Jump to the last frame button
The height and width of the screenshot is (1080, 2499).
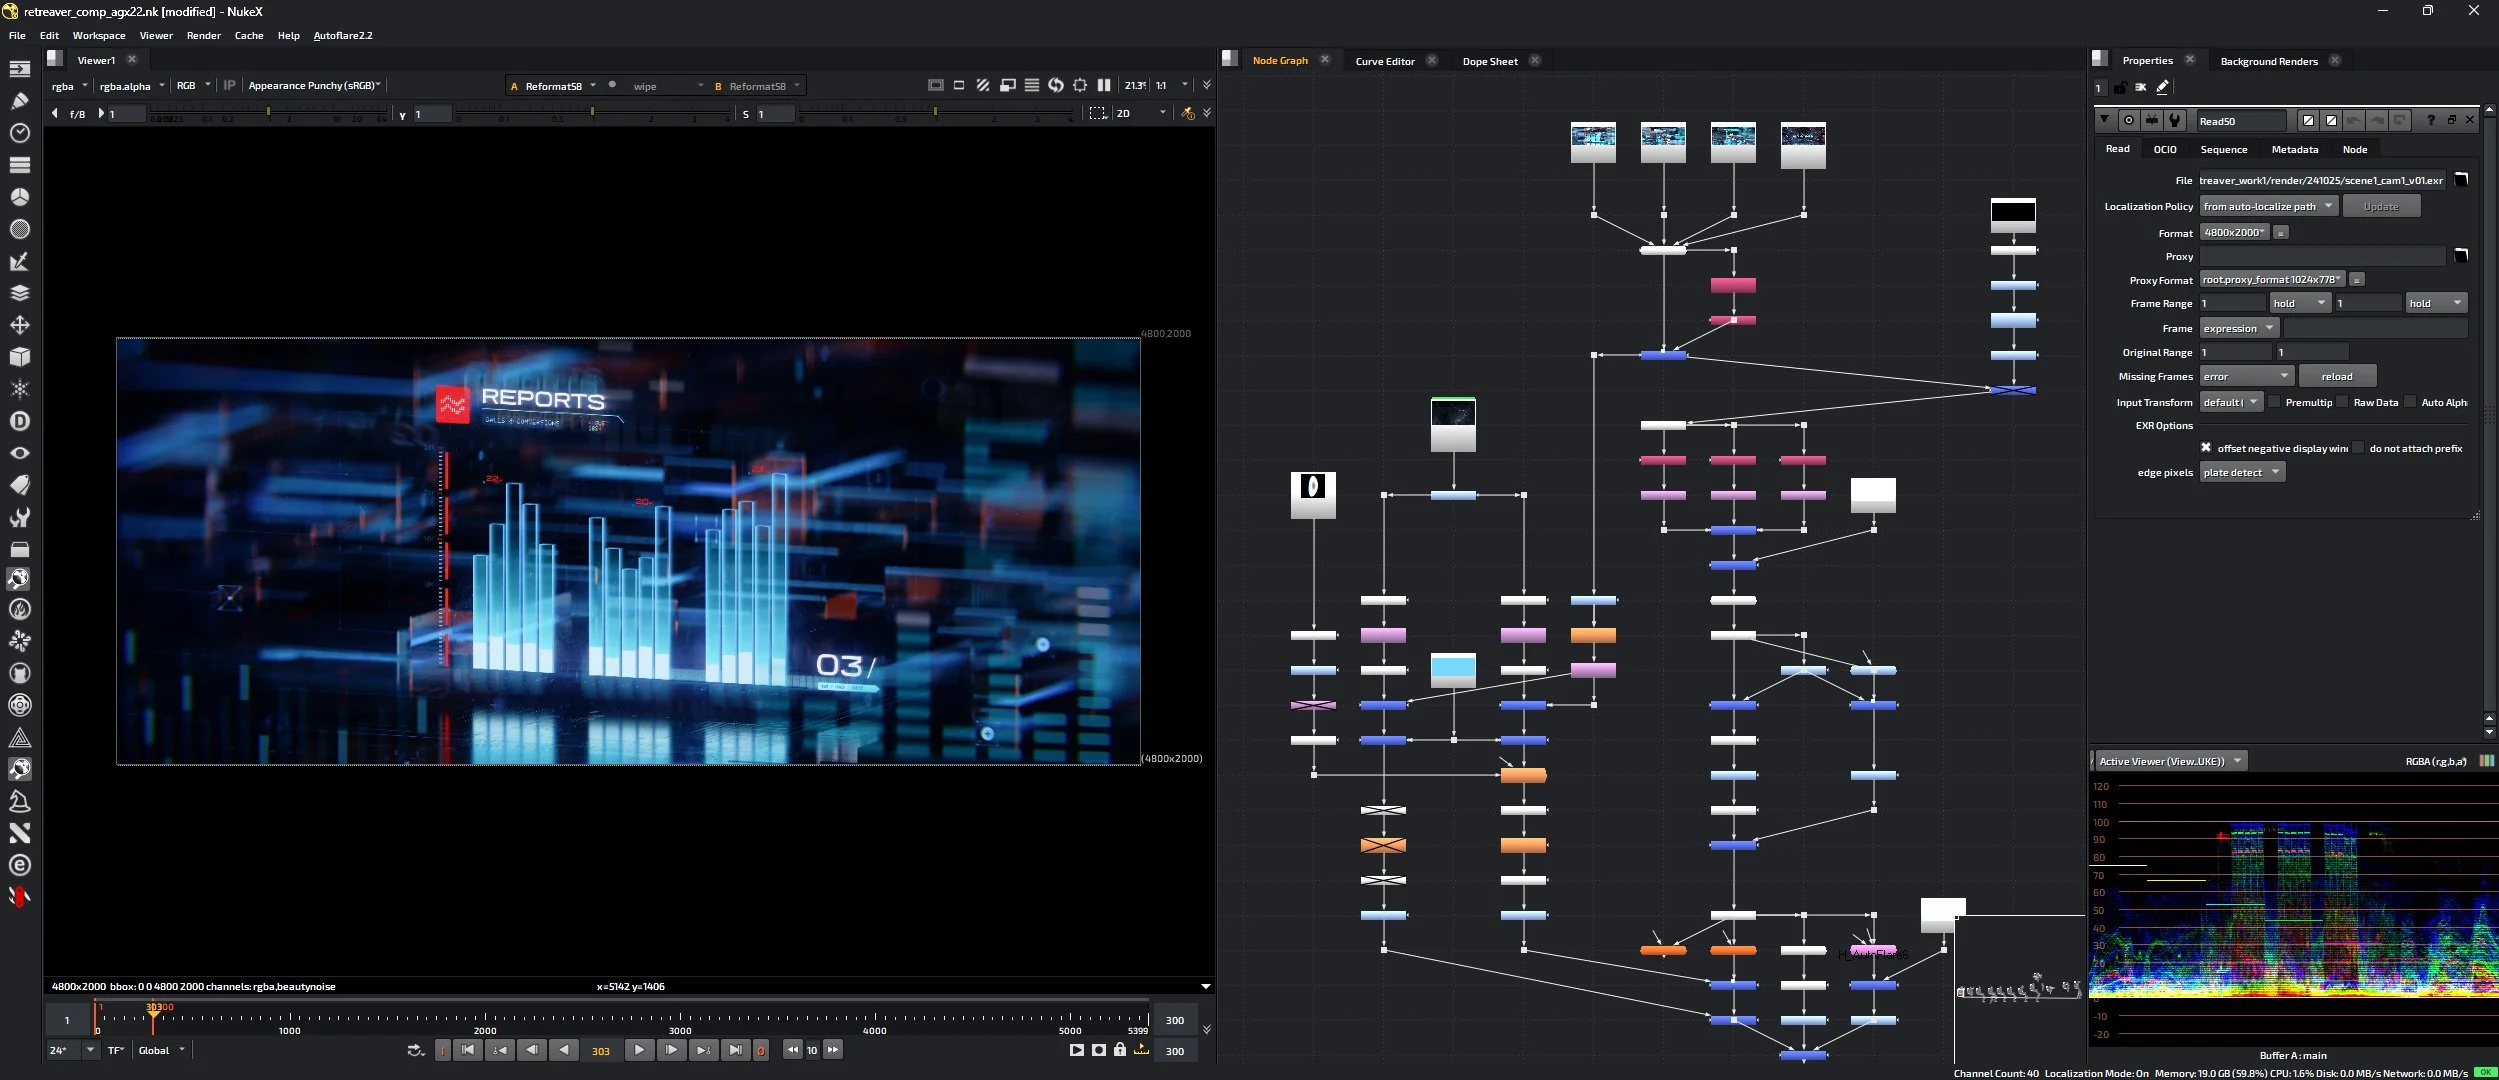[735, 1050]
